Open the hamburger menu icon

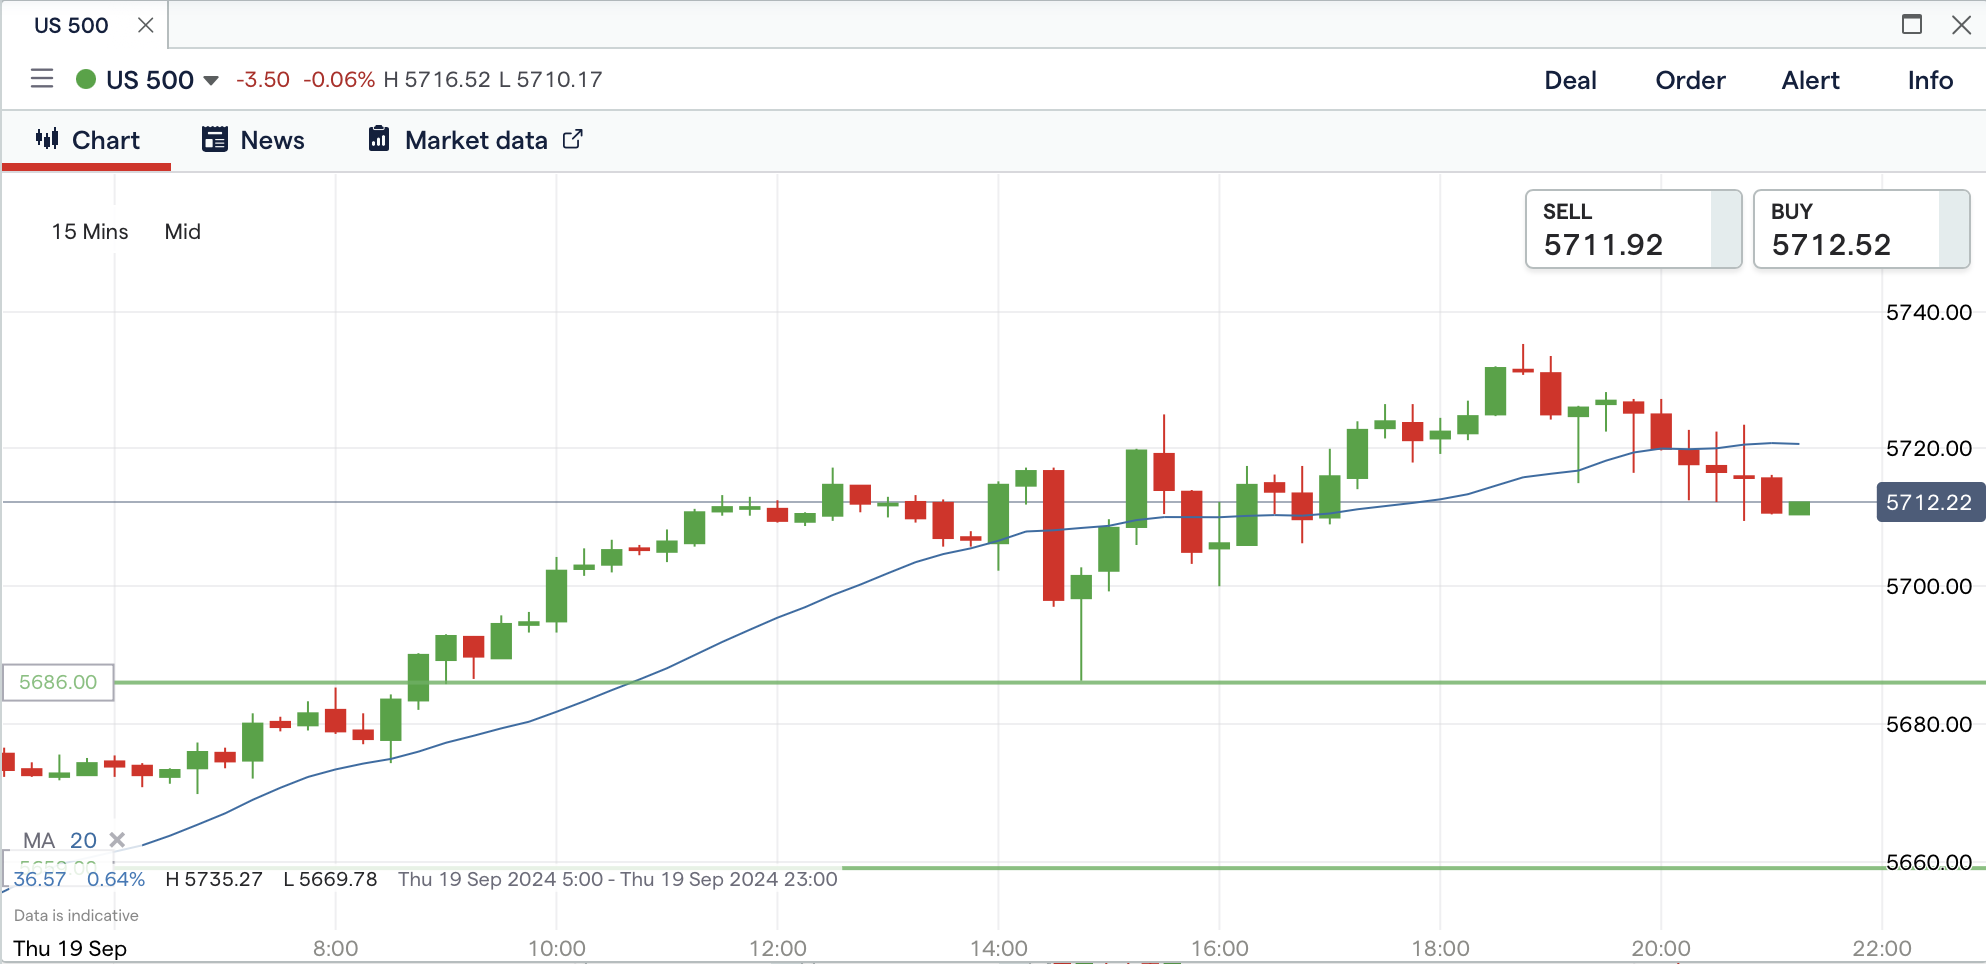[x=42, y=79]
